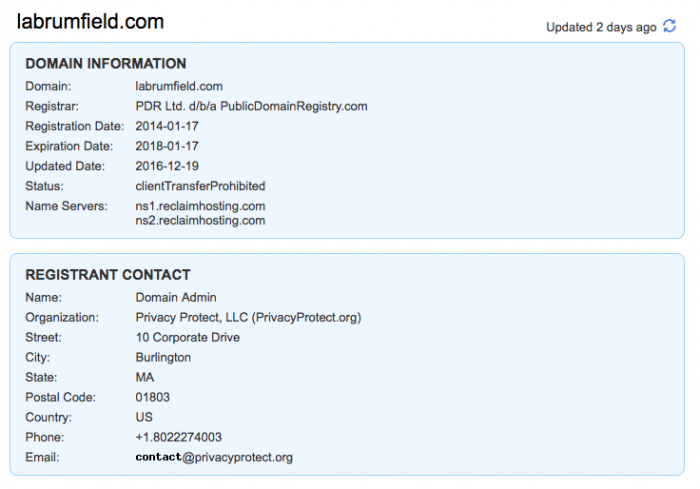This screenshot has height=489, width=700.
Task: Click registrar PDR Ltd. PublicDomainRegistry.com
Action: (251, 106)
